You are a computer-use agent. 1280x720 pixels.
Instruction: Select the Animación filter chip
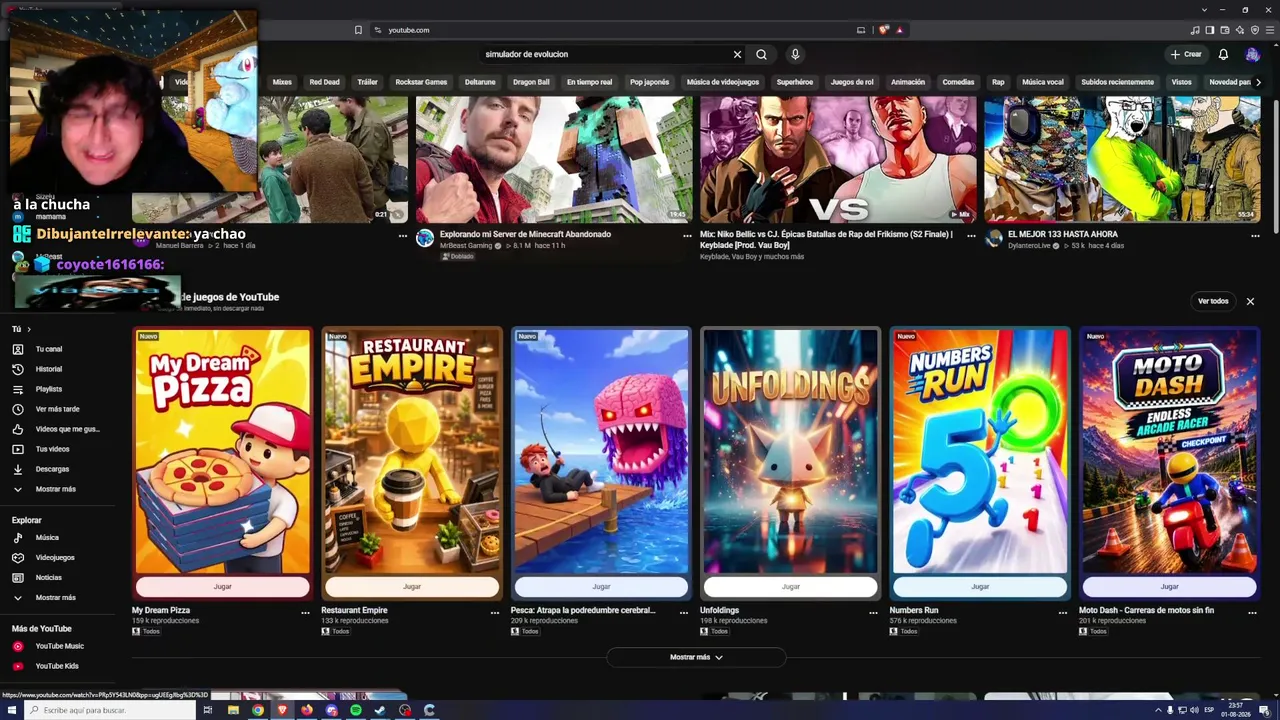tap(908, 82)
